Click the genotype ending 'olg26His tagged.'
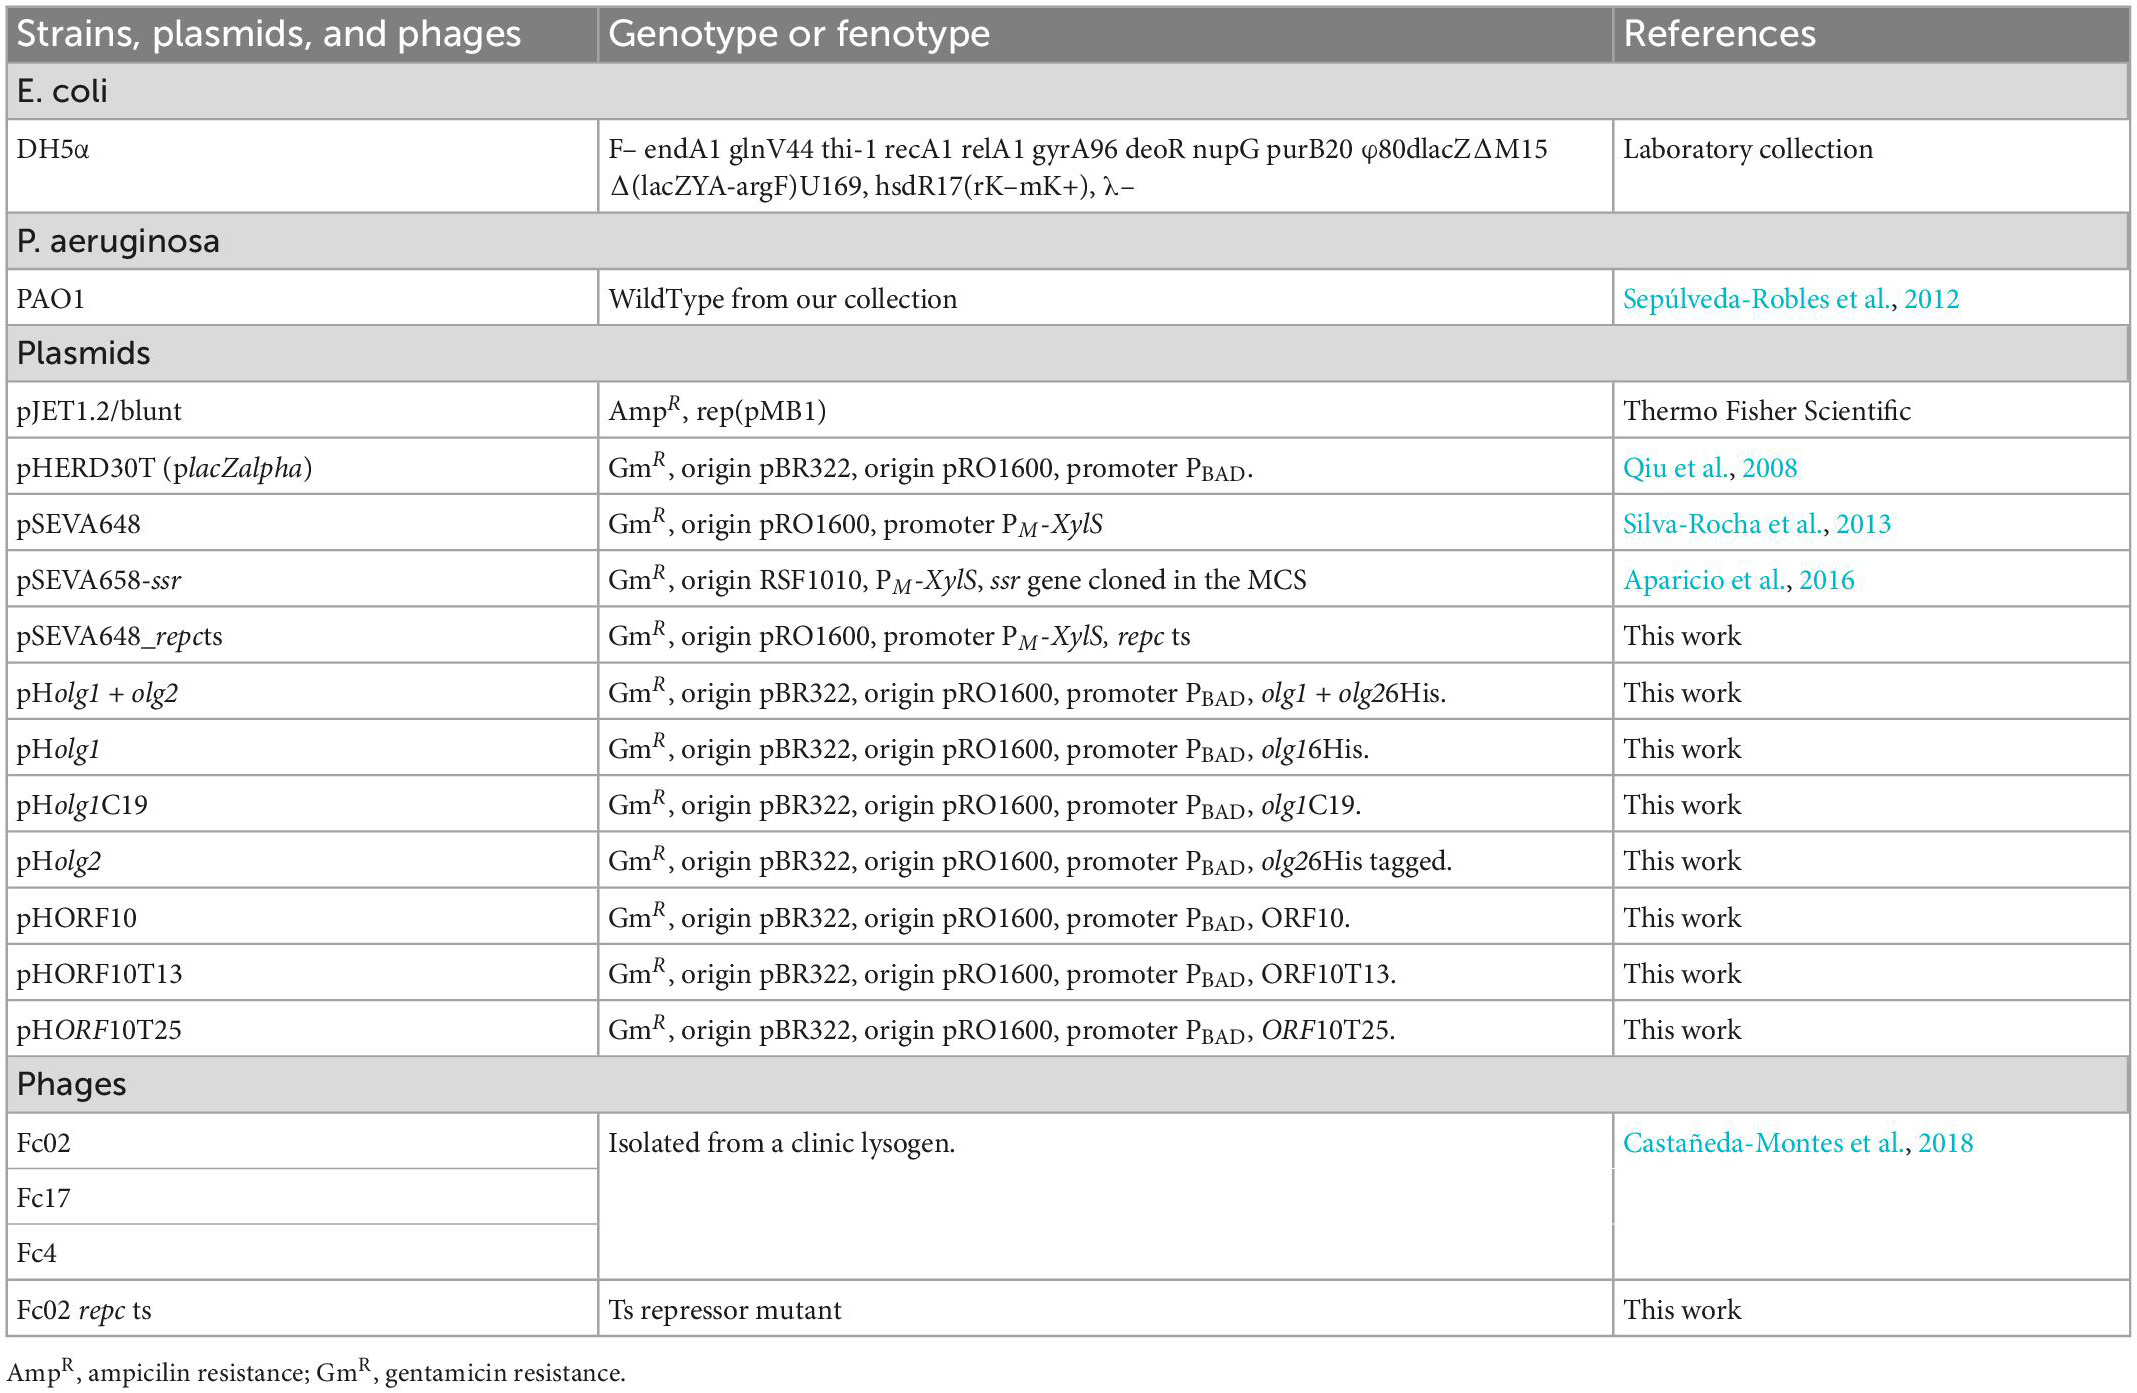This screenshot has height=1393, width=2137. click(1030, 860)
